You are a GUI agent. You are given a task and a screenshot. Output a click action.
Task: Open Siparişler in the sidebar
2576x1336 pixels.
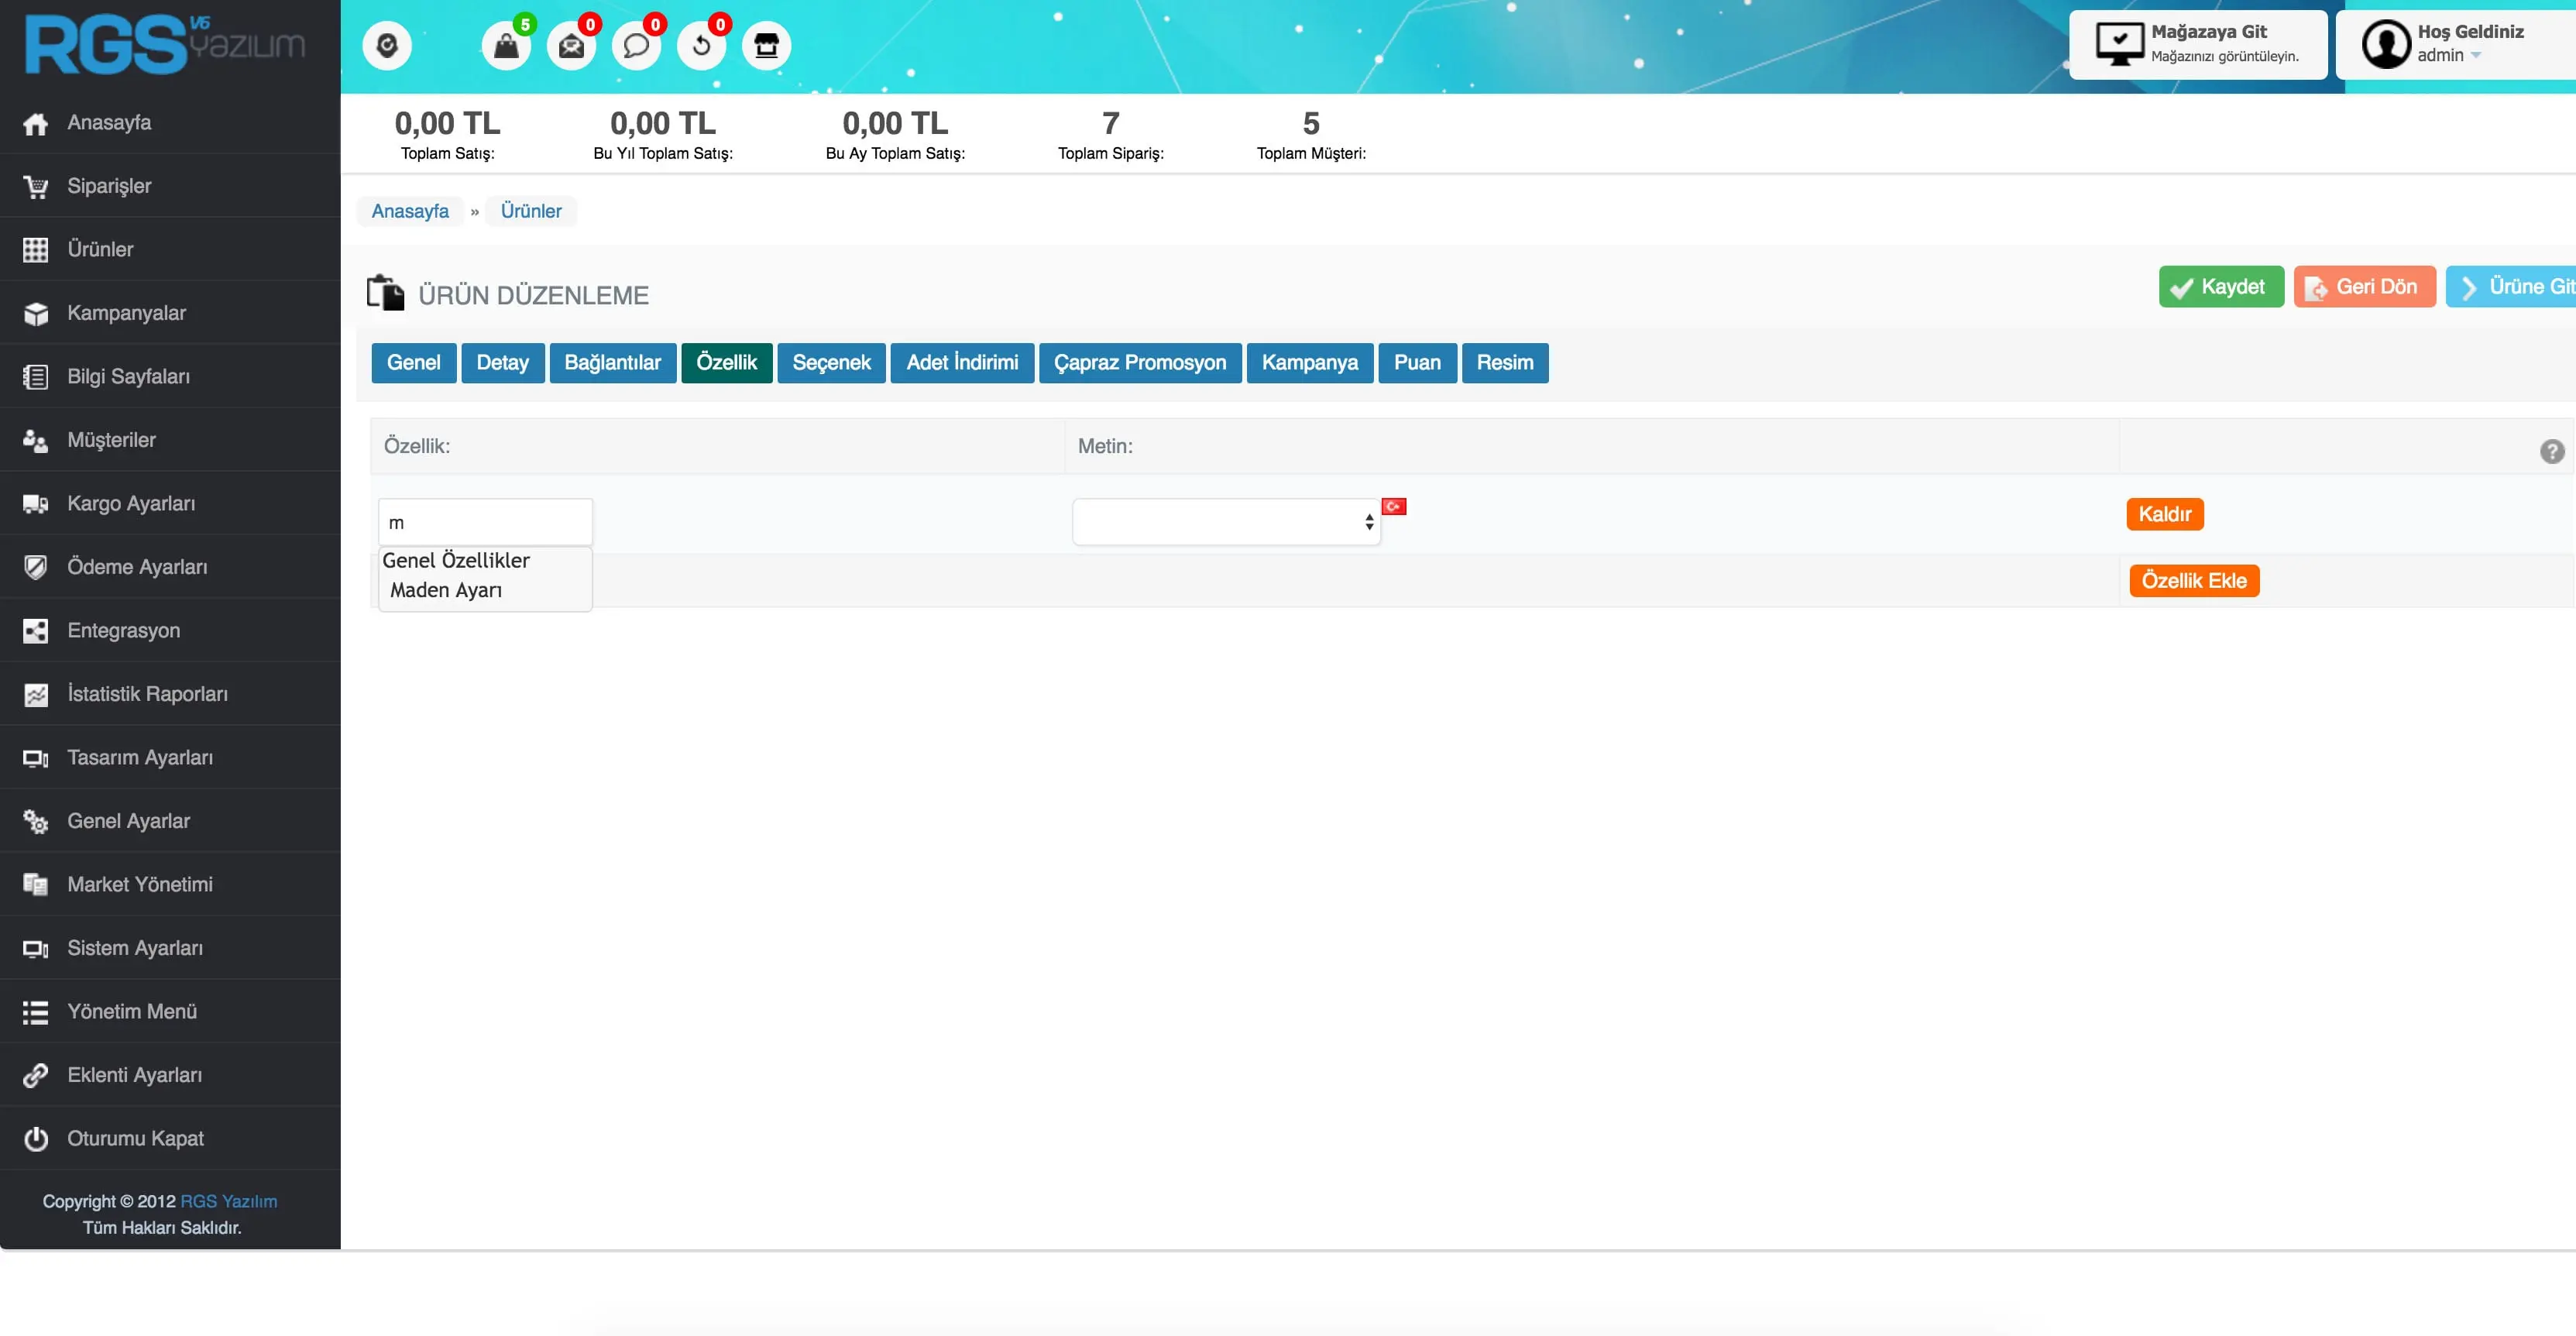109,186
